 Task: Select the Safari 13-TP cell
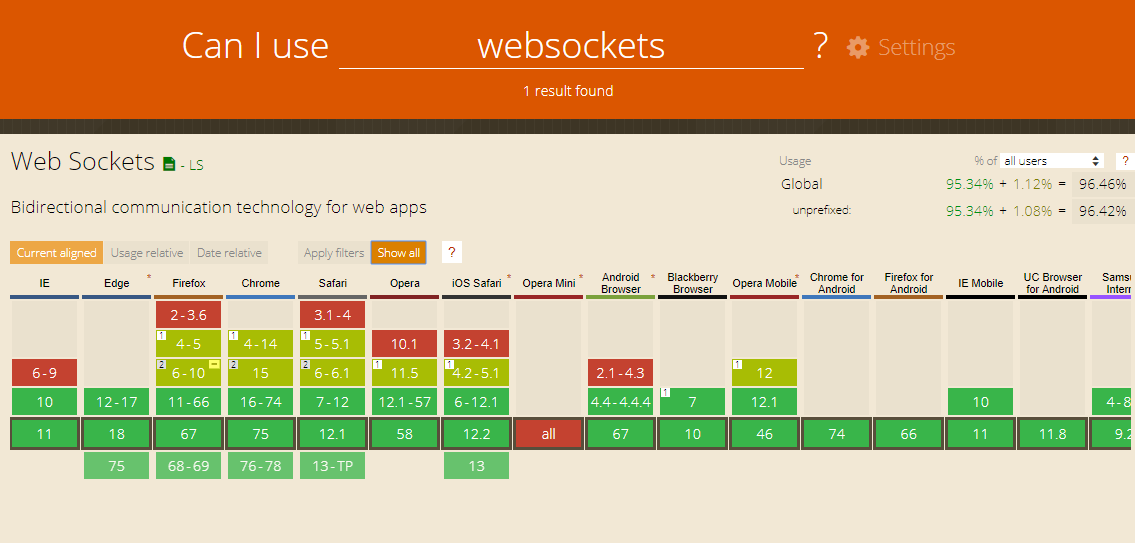(x=332, y=466)
